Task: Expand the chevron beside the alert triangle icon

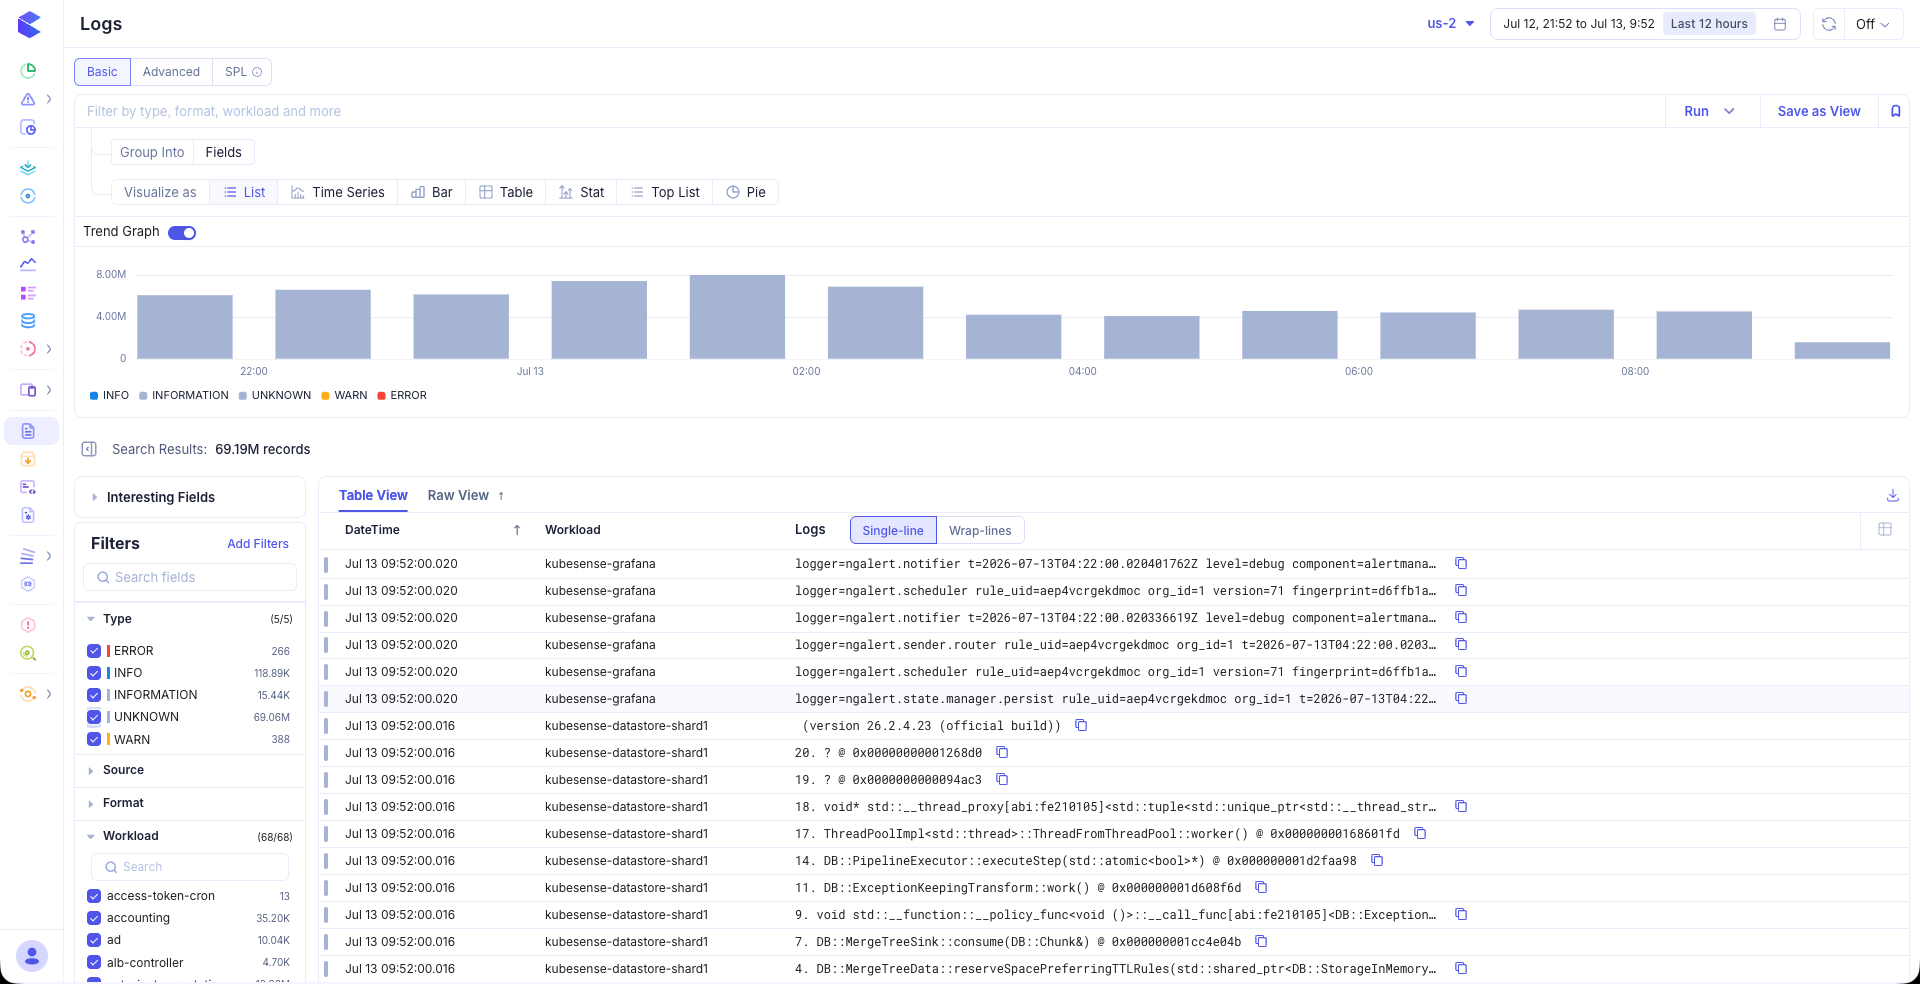Action: (49, 99)
